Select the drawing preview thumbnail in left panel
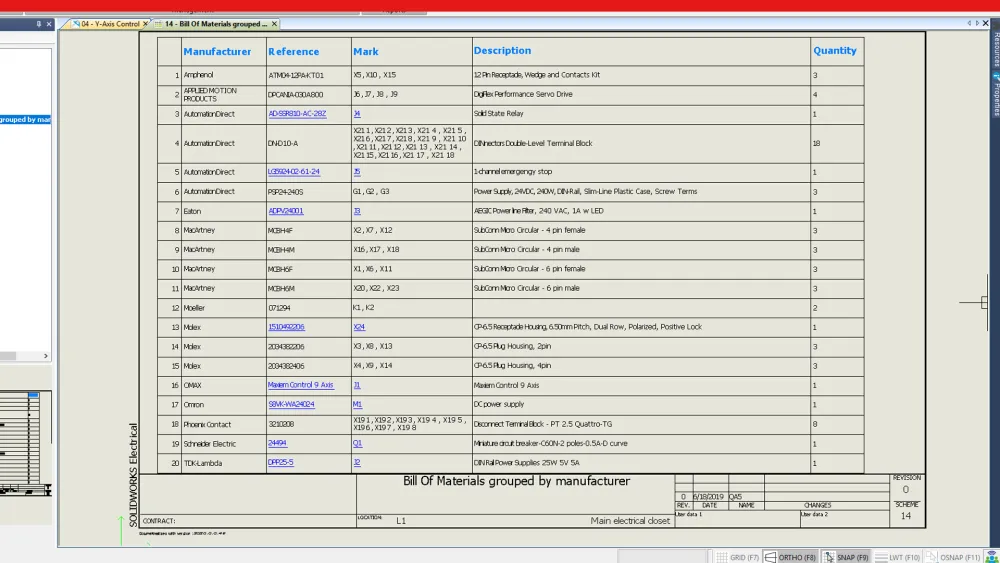The width and height of the screenshot is (1000, 563). (26, 444)
